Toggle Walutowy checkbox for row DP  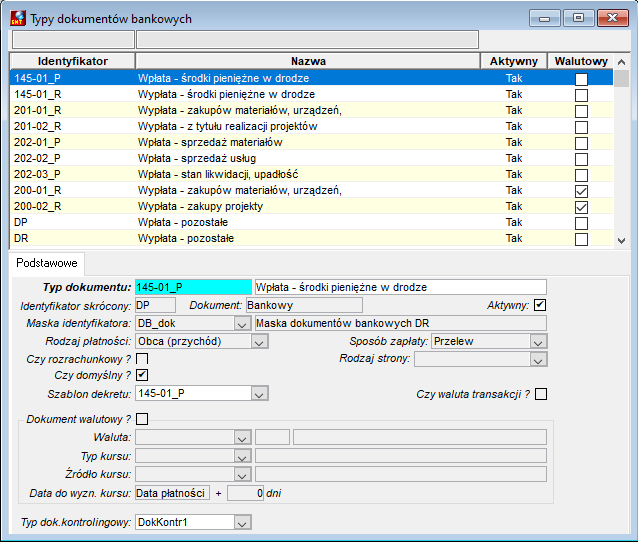point(581,223)
